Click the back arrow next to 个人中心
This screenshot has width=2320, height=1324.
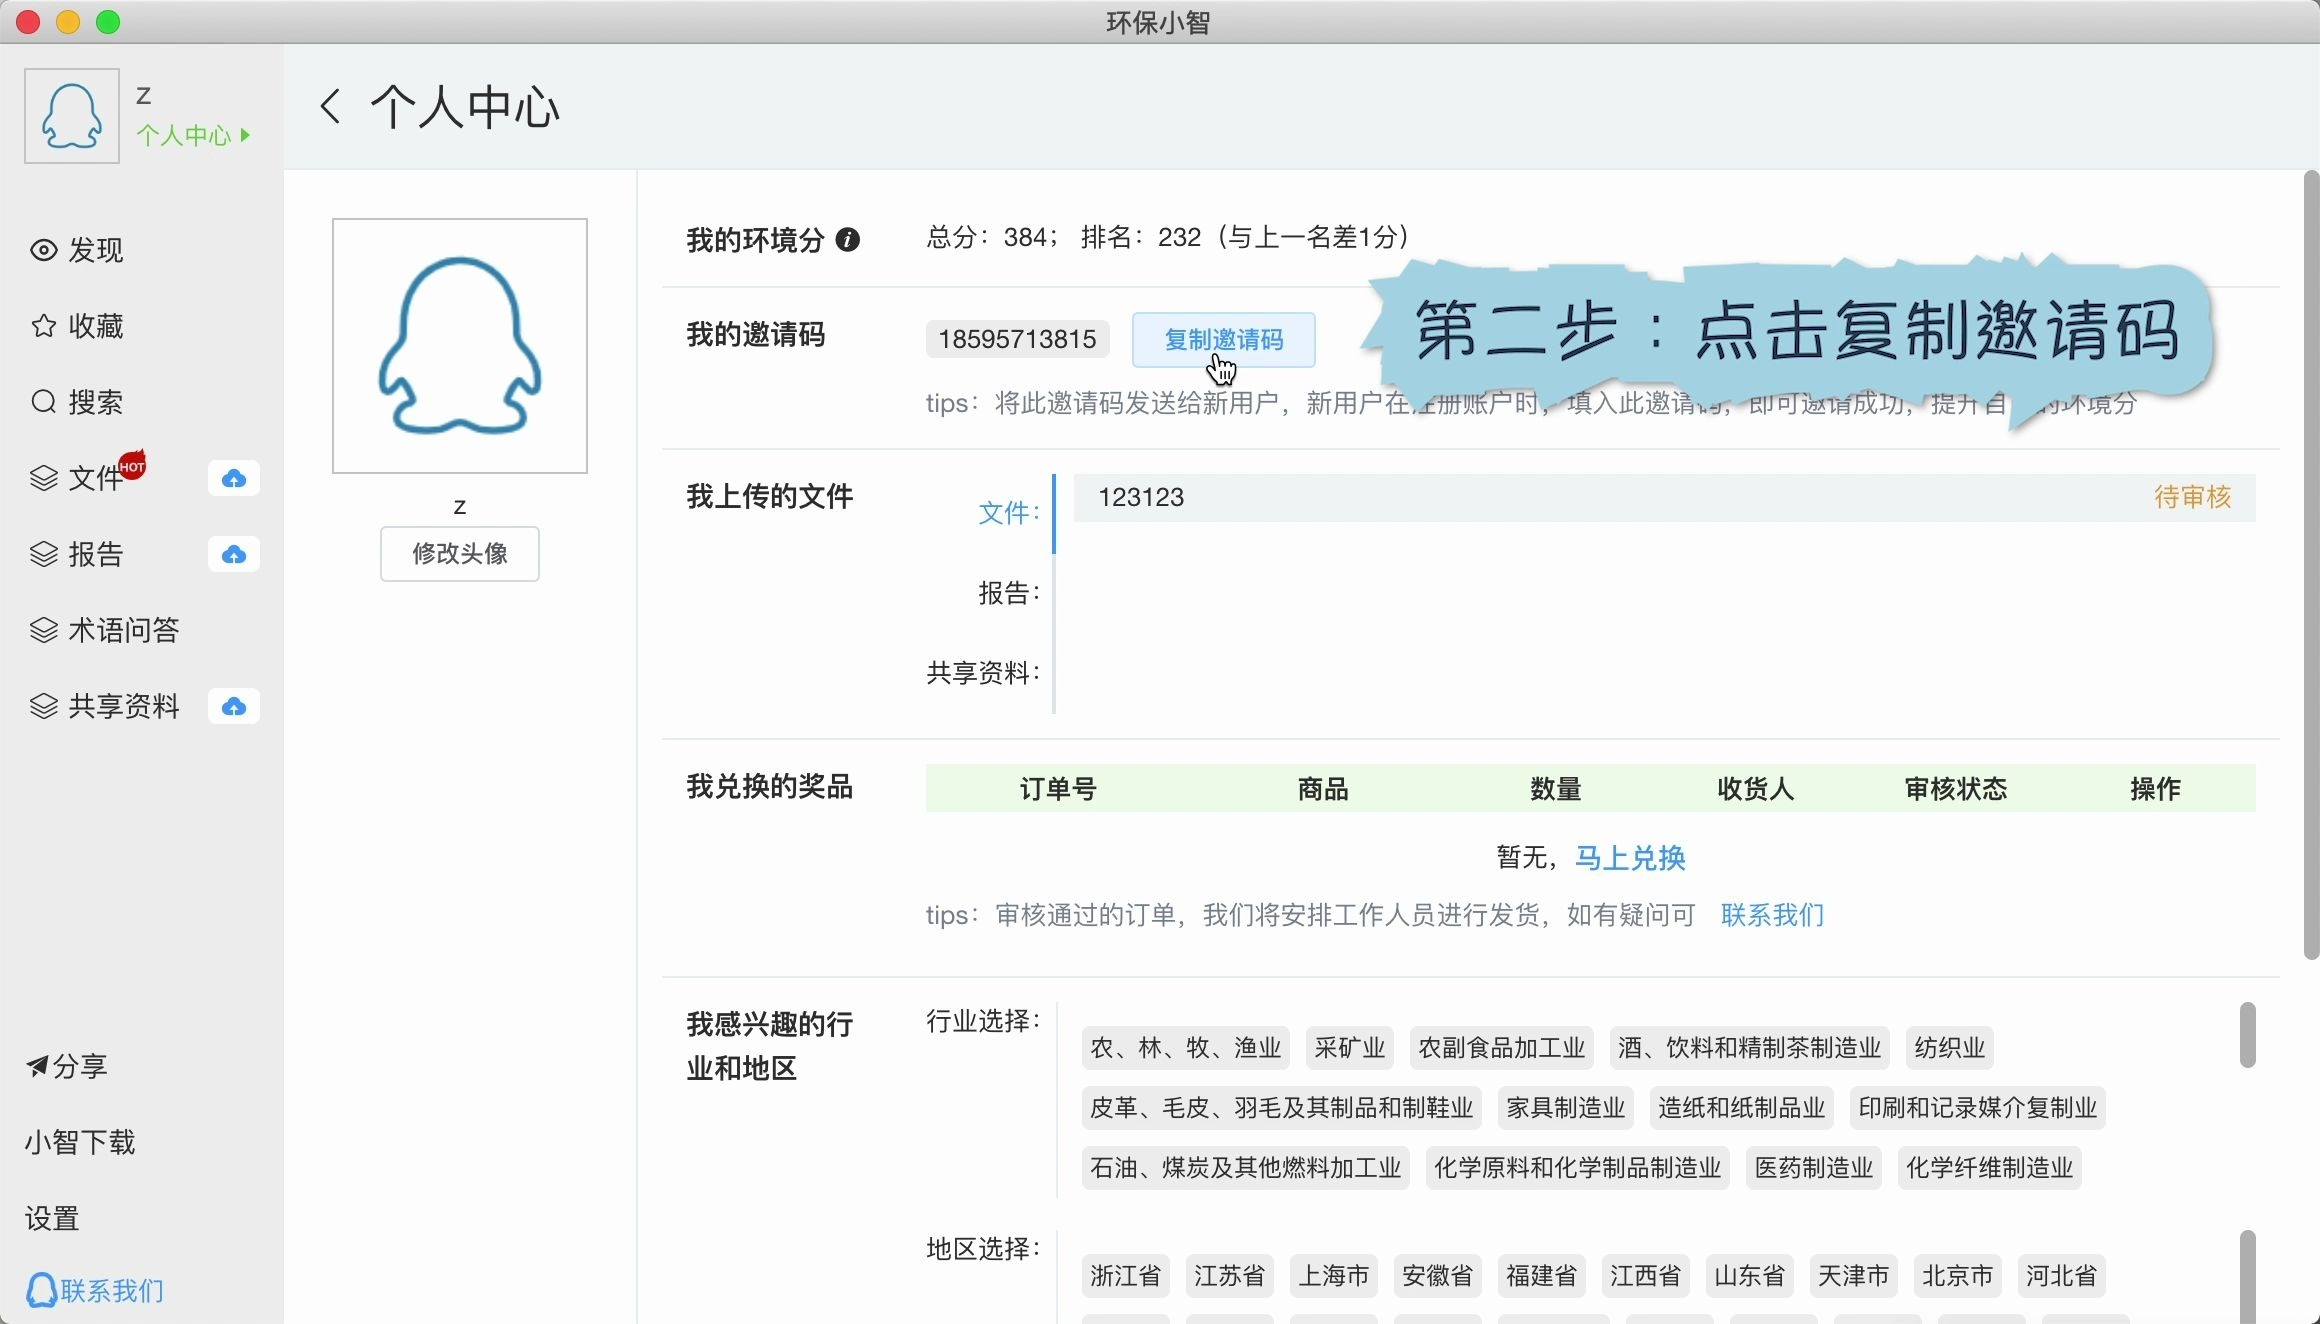331,106
